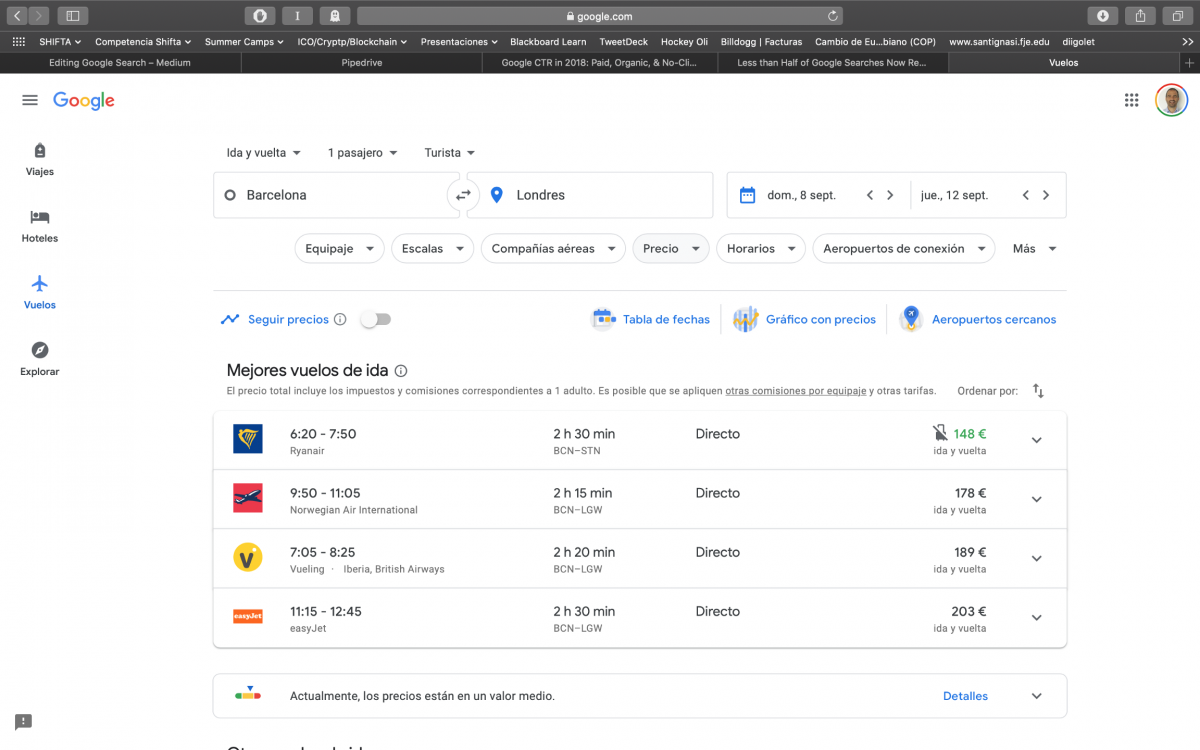1200x750 pixels.
Task: Open Safari share button
Action: (1140, 16)
